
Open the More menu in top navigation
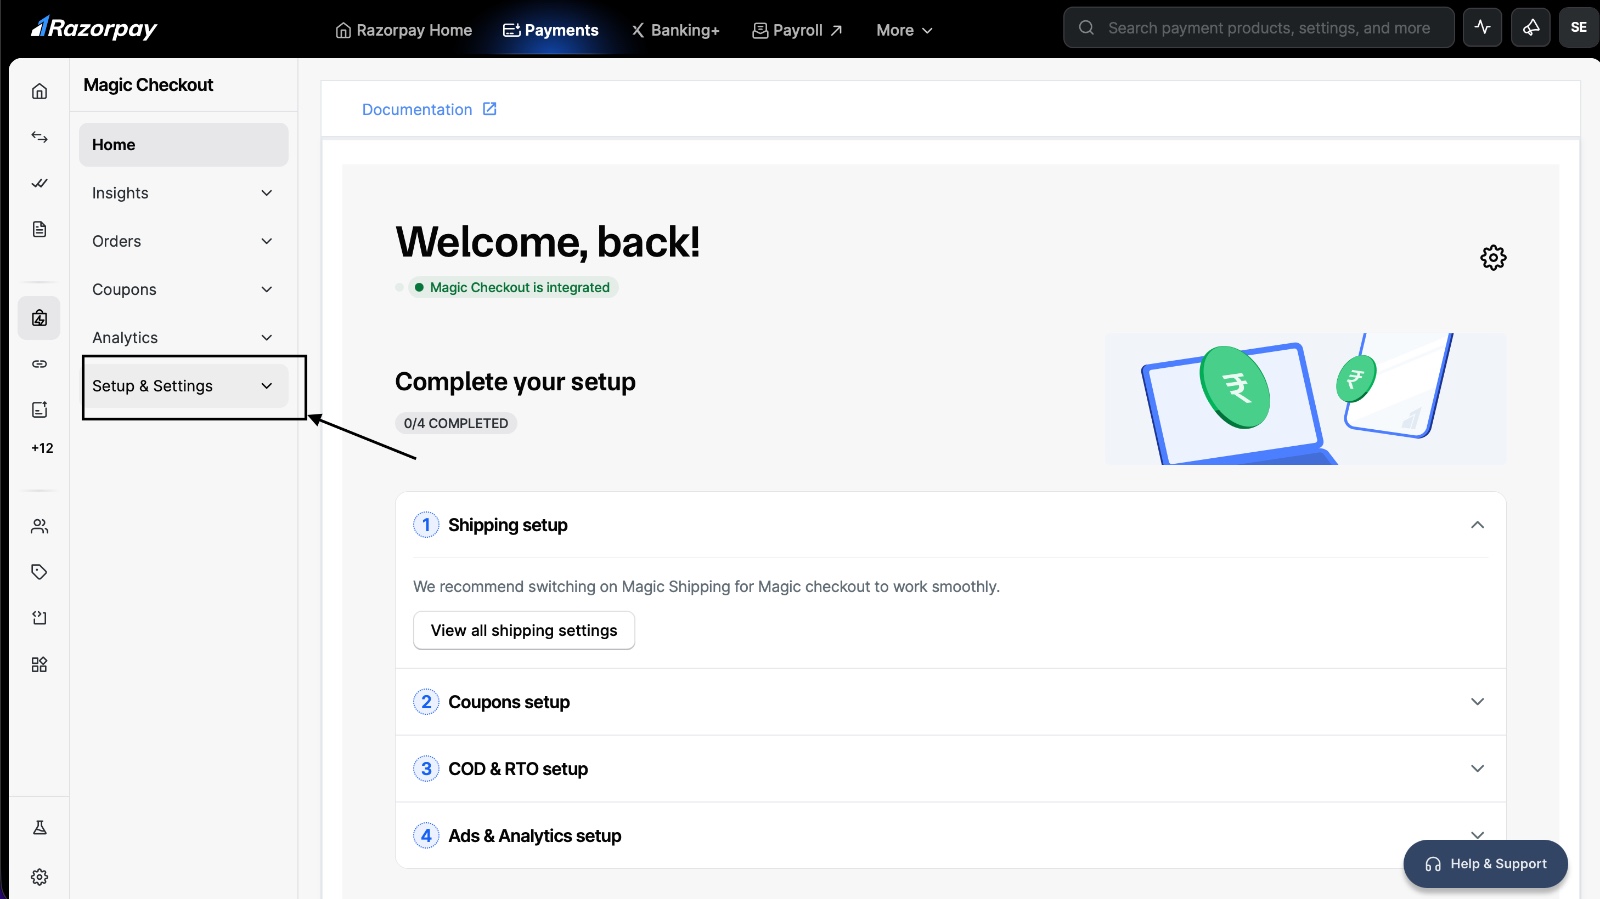904,30
